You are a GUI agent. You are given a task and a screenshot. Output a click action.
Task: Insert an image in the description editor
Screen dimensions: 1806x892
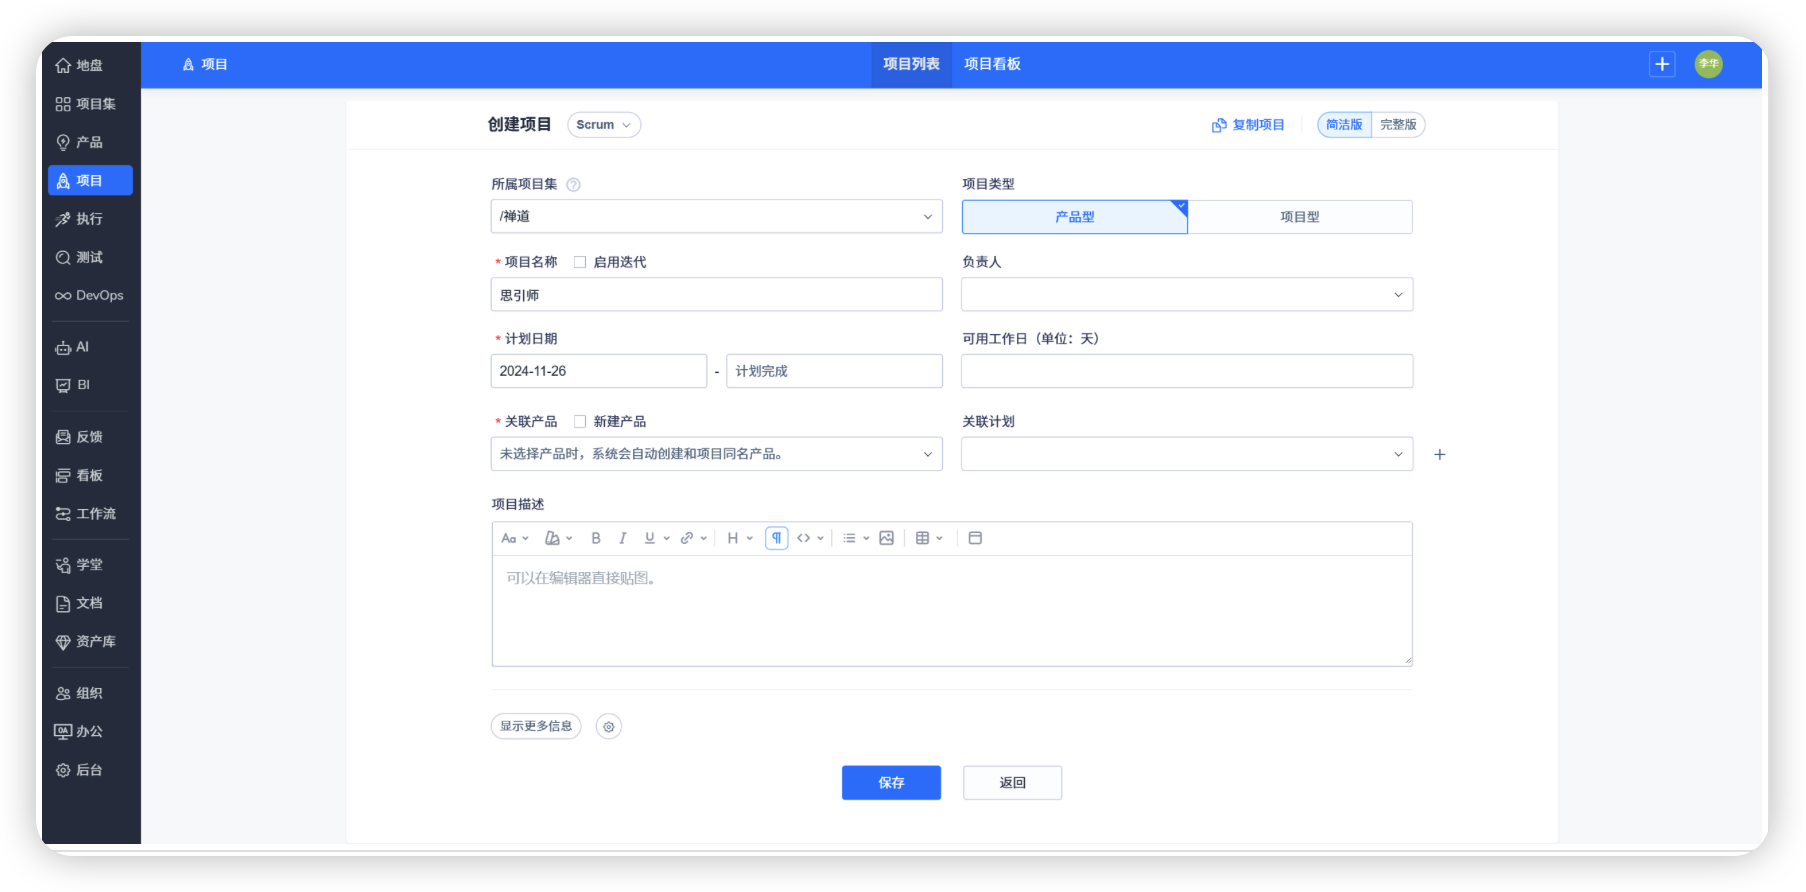click(886, 538)
